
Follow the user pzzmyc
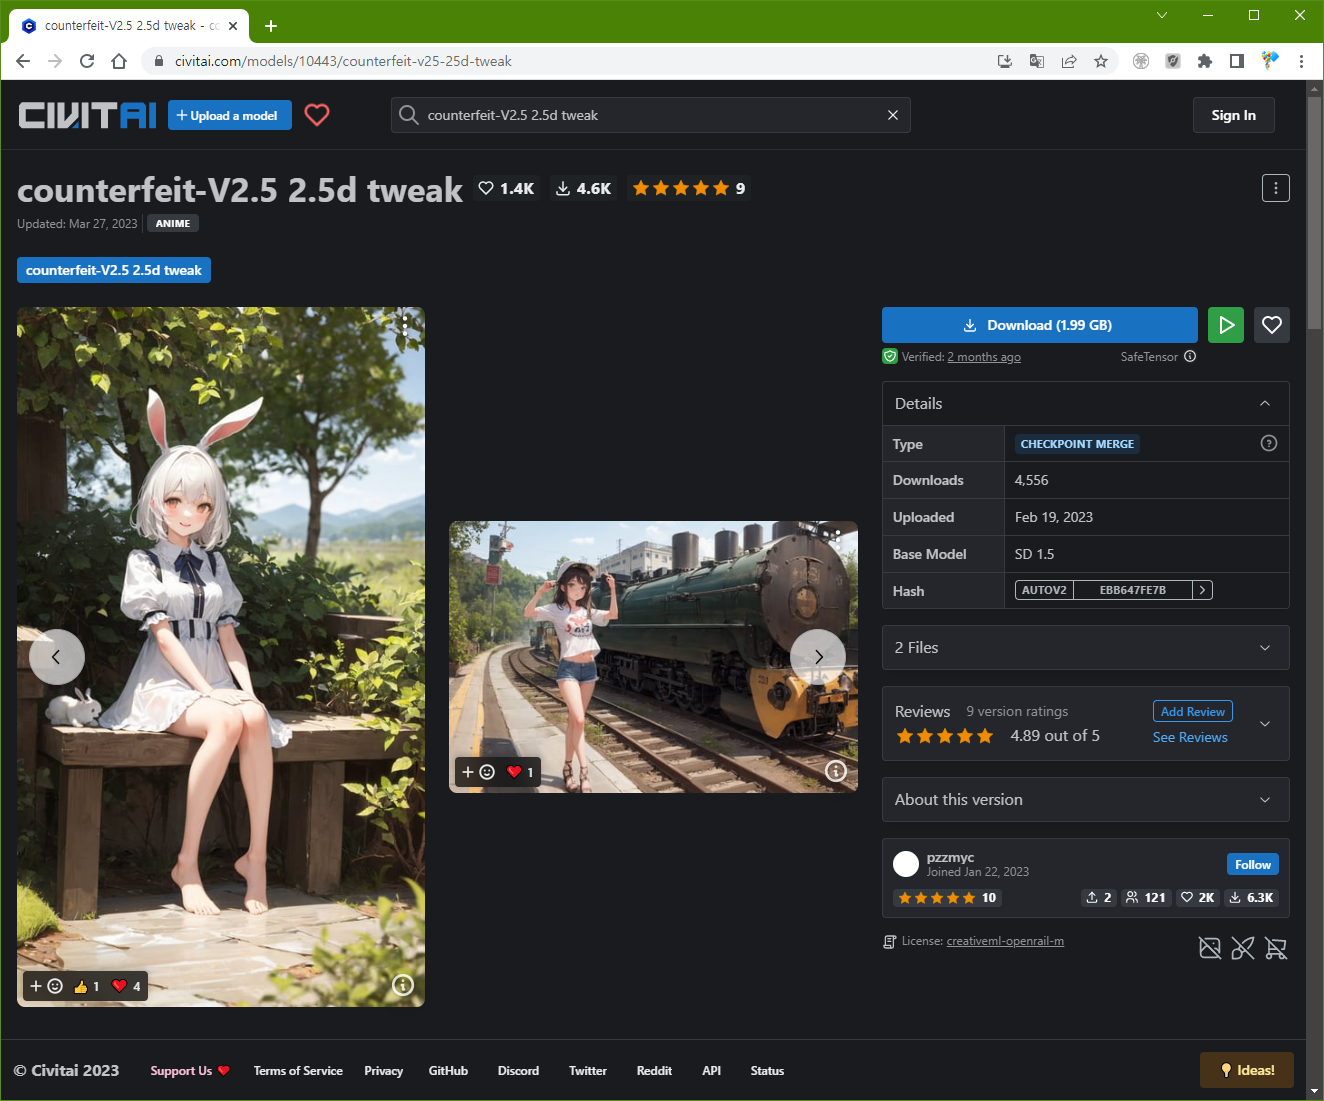point(1253,864)
